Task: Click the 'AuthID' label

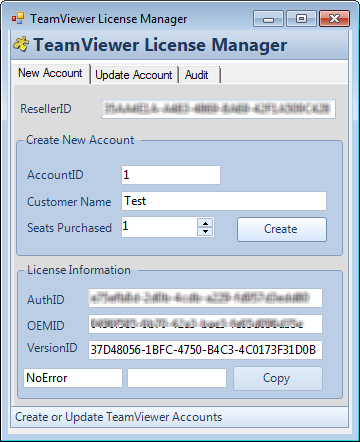Action: [x=46, y=300]
